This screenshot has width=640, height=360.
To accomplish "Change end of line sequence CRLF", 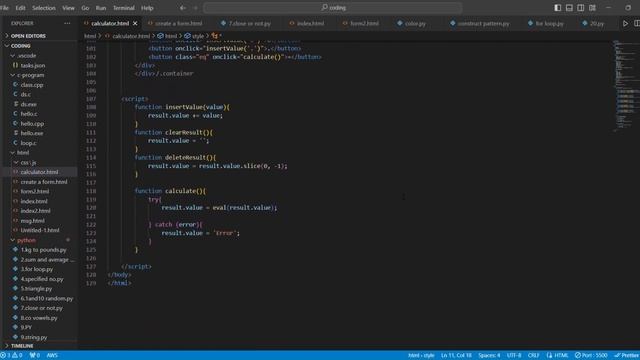I will (x=533, y=356).
